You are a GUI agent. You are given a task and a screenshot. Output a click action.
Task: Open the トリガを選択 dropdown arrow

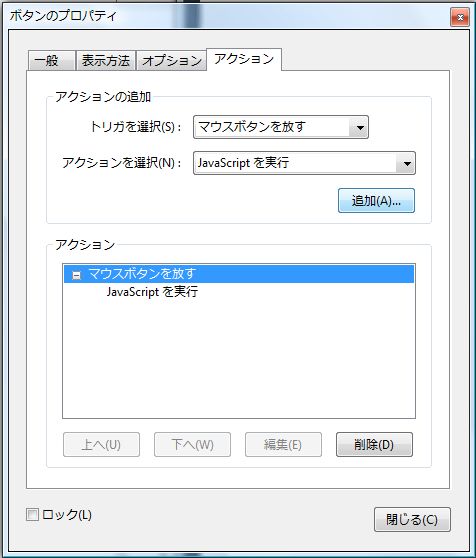[x=359, y=127]
